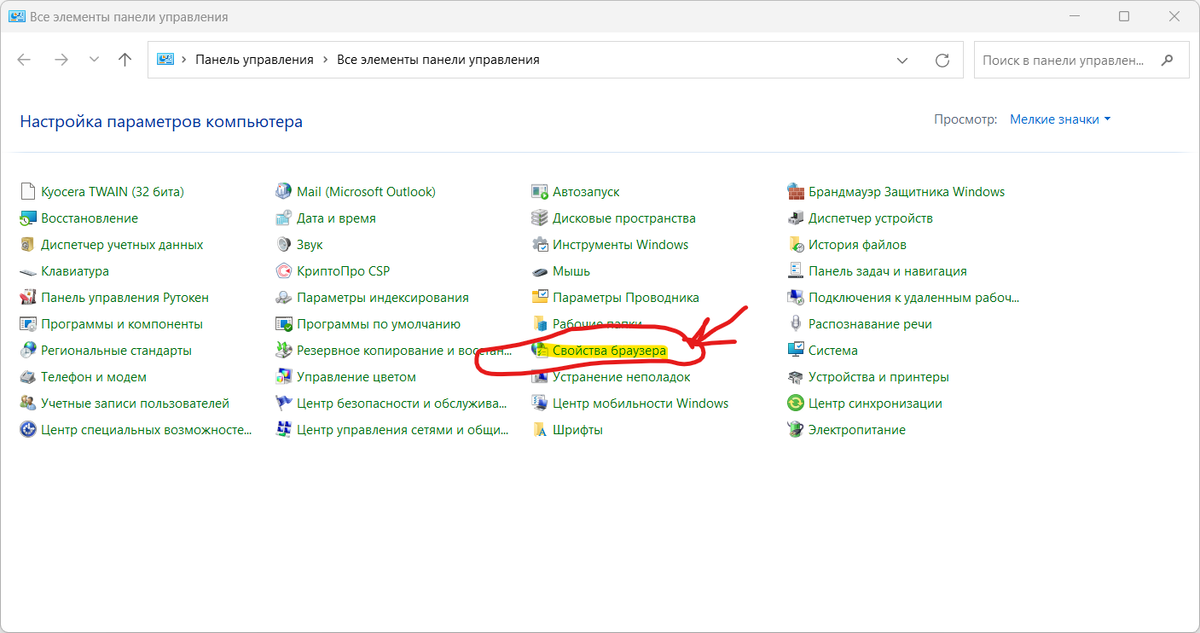This screenshot has width=1200, height=633.
Task: Select the Все элементы панели управления breadcrumb
Action: [x=438, y=60]
